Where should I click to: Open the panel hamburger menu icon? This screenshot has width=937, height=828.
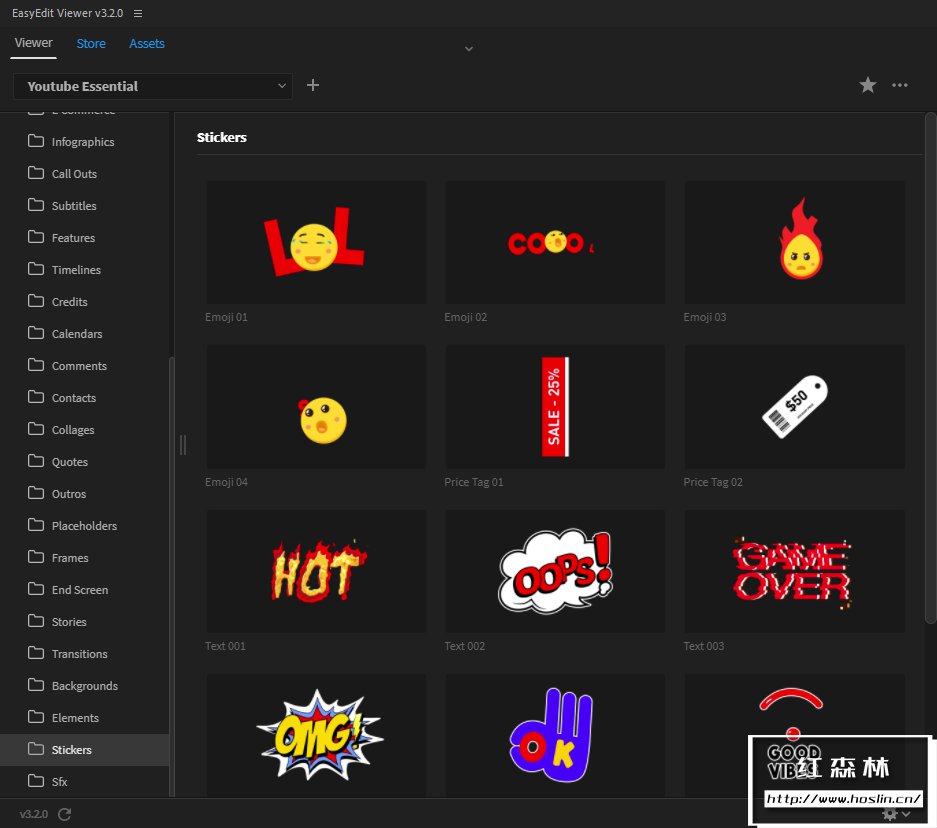[138, 13]
